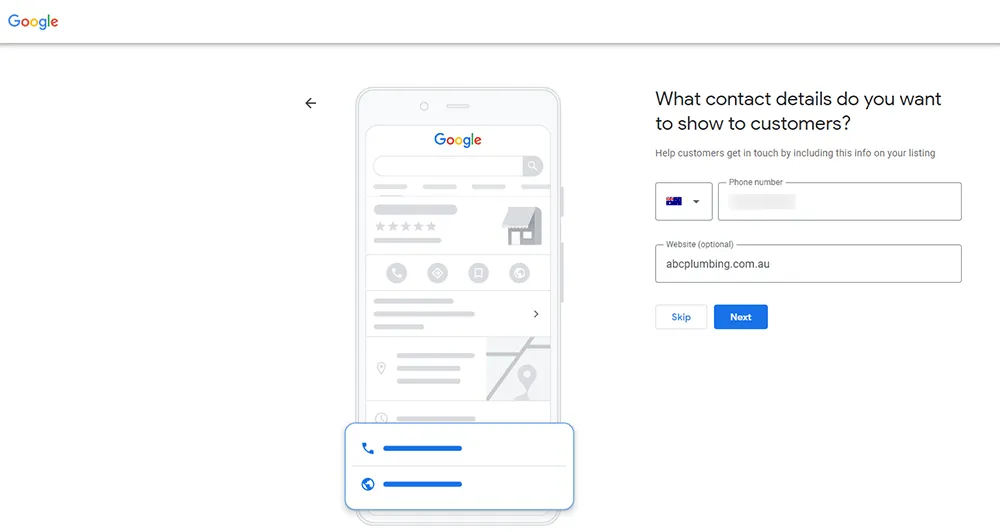Screen dimensions: 1000x532
Task: Click the phone call circle icon in mockup
Action: tap(397, 273)
